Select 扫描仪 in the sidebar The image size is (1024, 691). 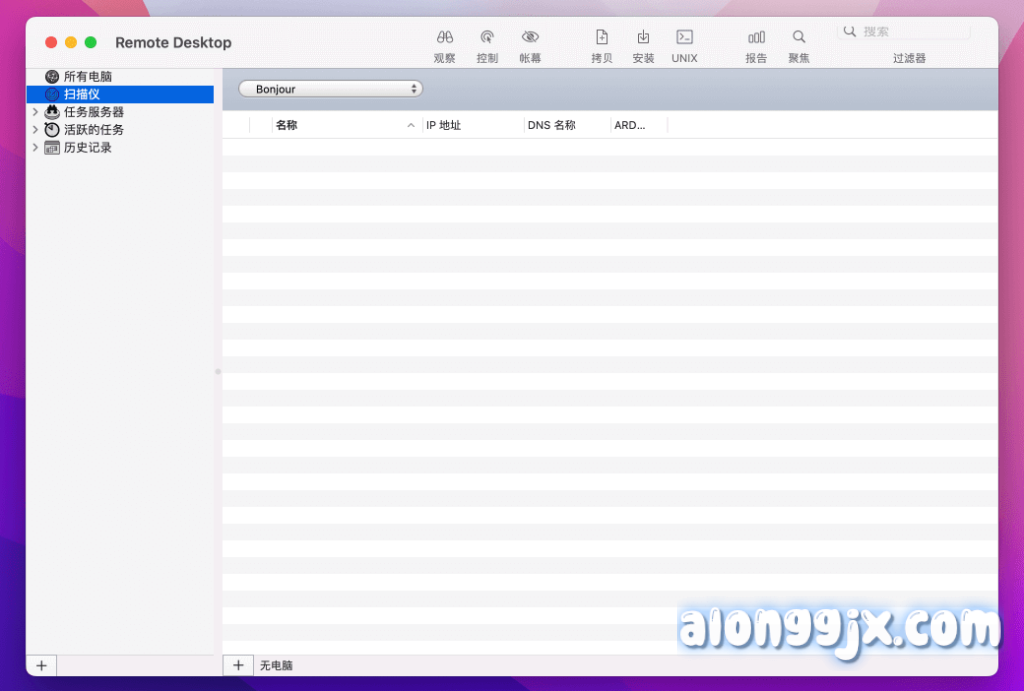coord(82,94)
